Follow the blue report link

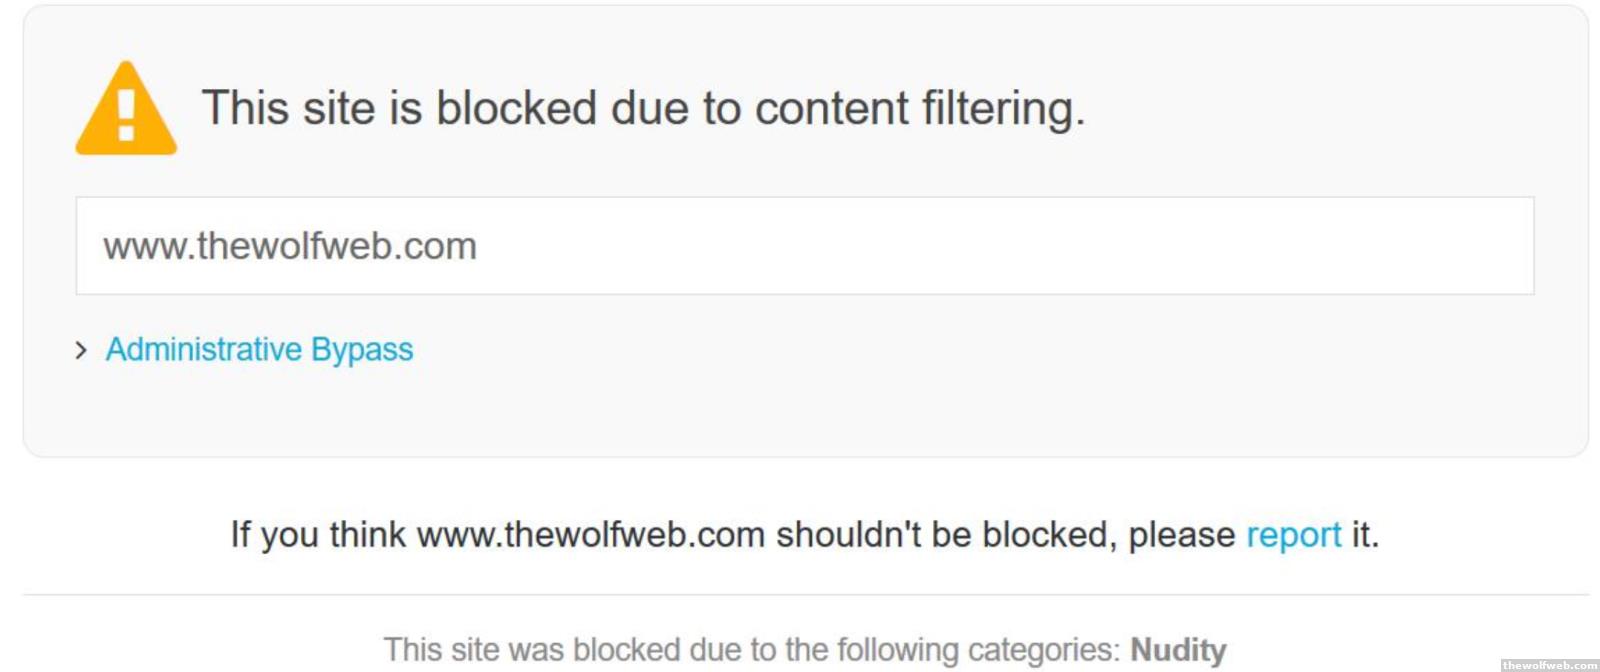click(x=1293, y=535)
